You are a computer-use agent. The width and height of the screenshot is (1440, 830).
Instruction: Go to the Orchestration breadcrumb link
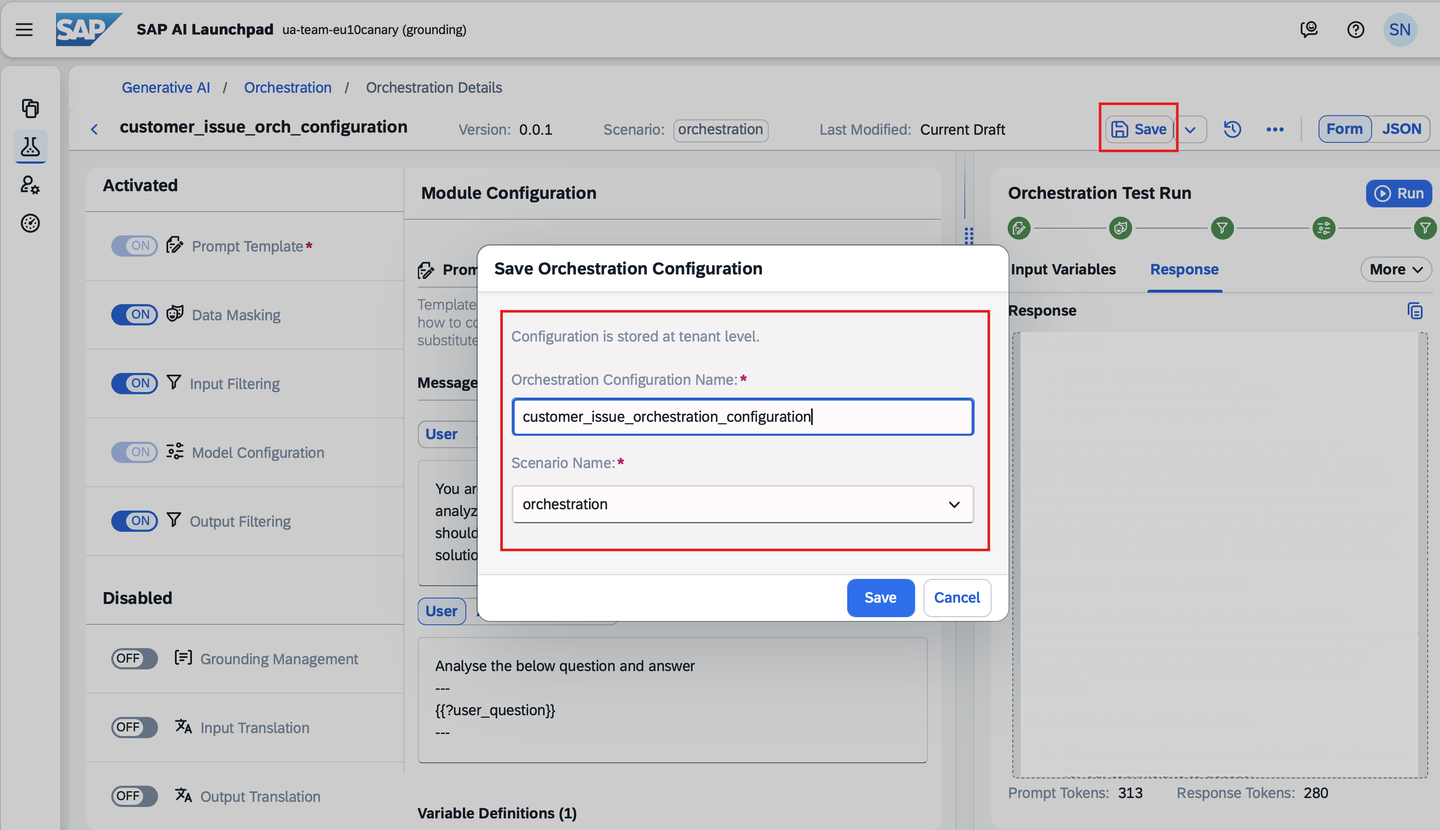click(x=288, y=87)
